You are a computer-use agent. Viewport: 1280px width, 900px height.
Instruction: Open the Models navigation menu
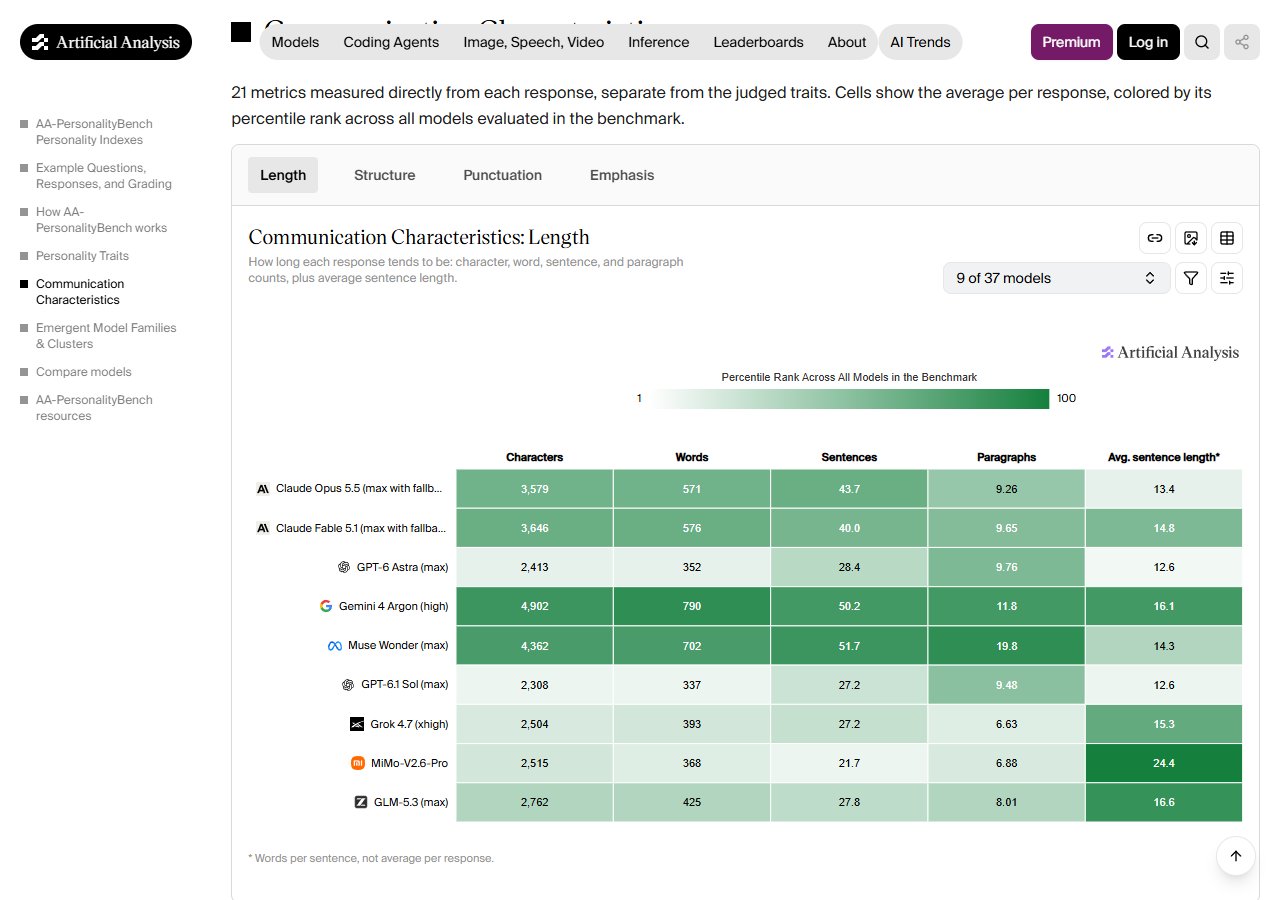click(295, 42)
